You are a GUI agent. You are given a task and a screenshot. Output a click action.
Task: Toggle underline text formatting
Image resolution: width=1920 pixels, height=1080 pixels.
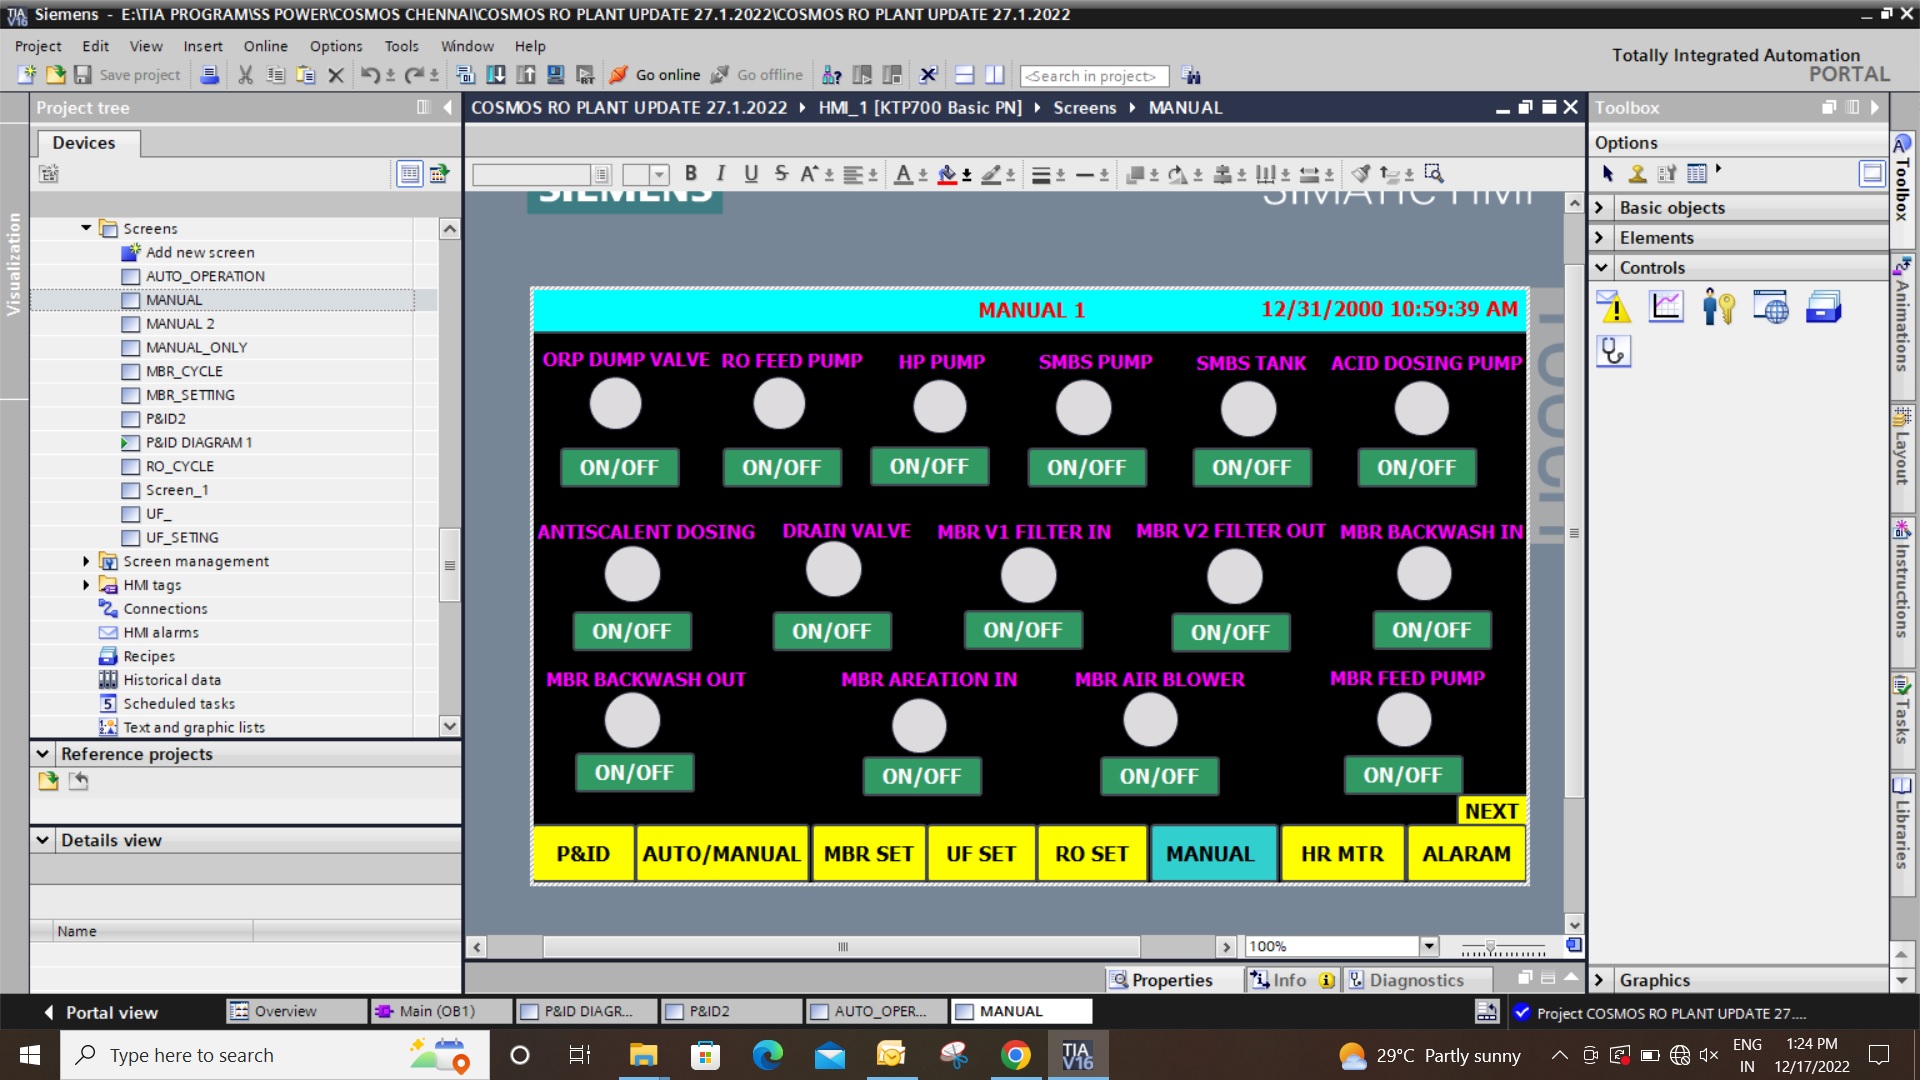751,174
